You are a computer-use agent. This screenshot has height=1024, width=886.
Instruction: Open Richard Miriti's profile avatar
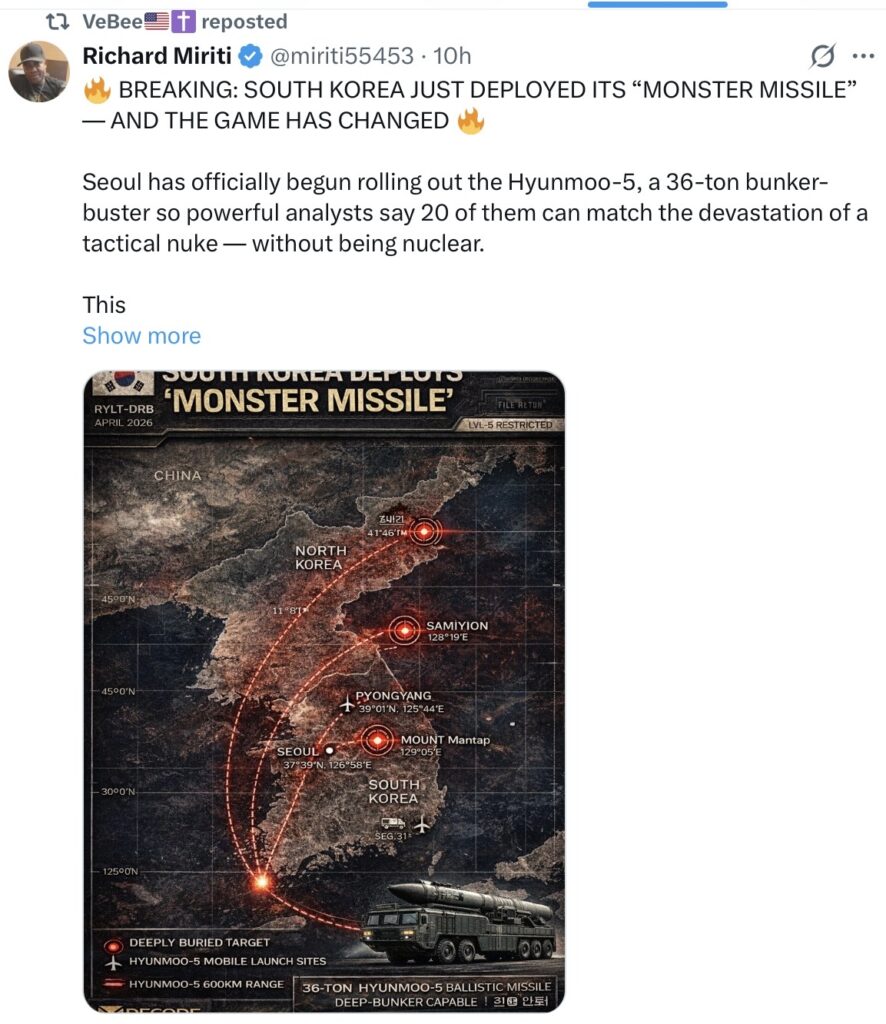[39, 71]
